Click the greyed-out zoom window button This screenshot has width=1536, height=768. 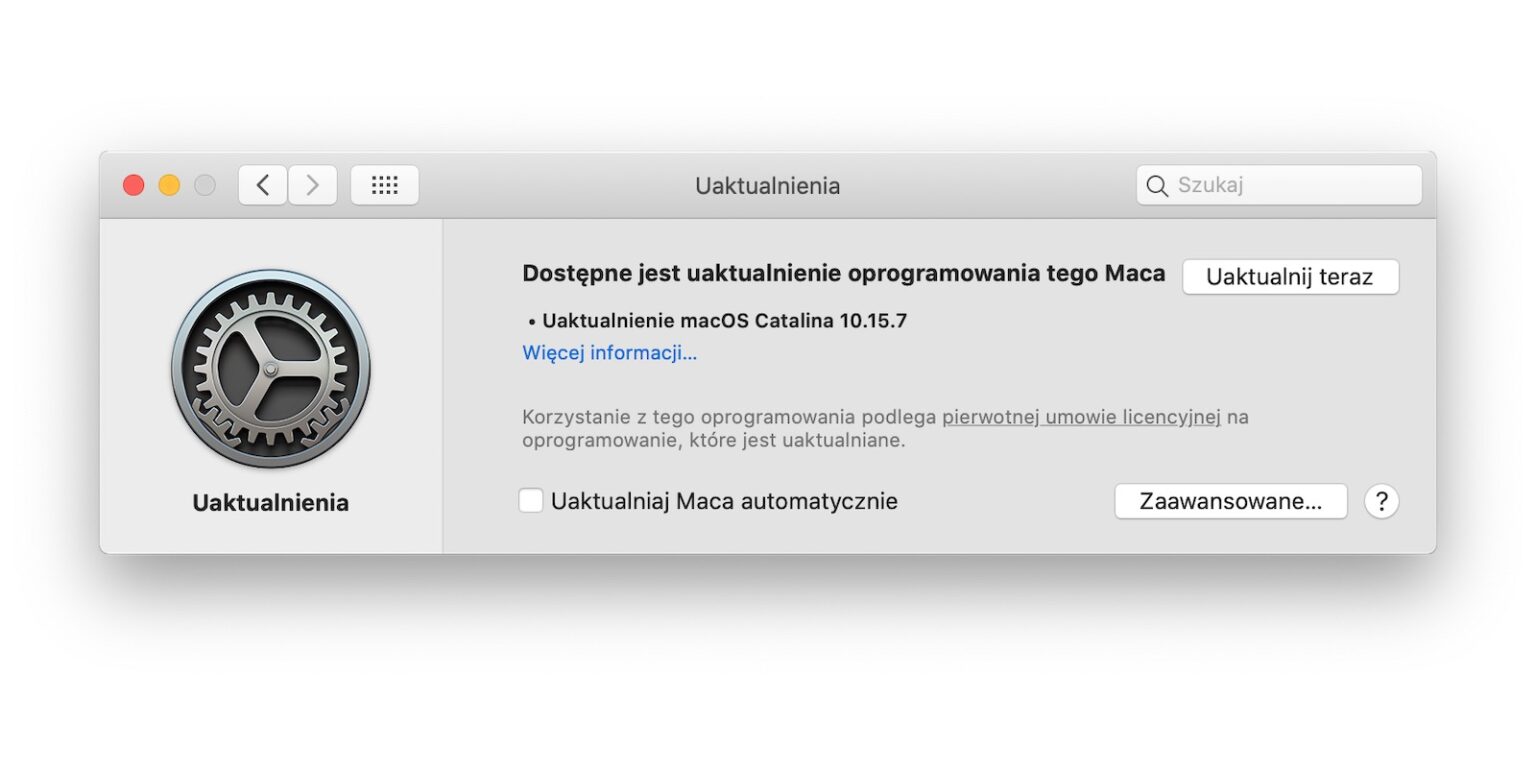click(205, 185)
